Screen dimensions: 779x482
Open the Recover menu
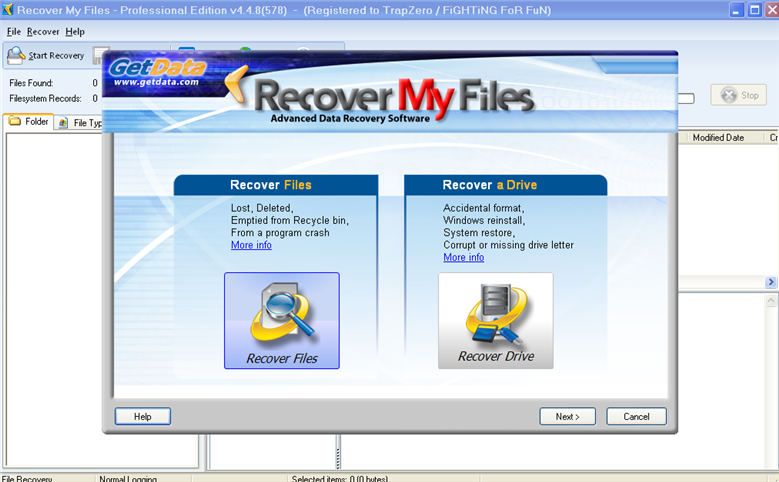click(x=43, y=32)
